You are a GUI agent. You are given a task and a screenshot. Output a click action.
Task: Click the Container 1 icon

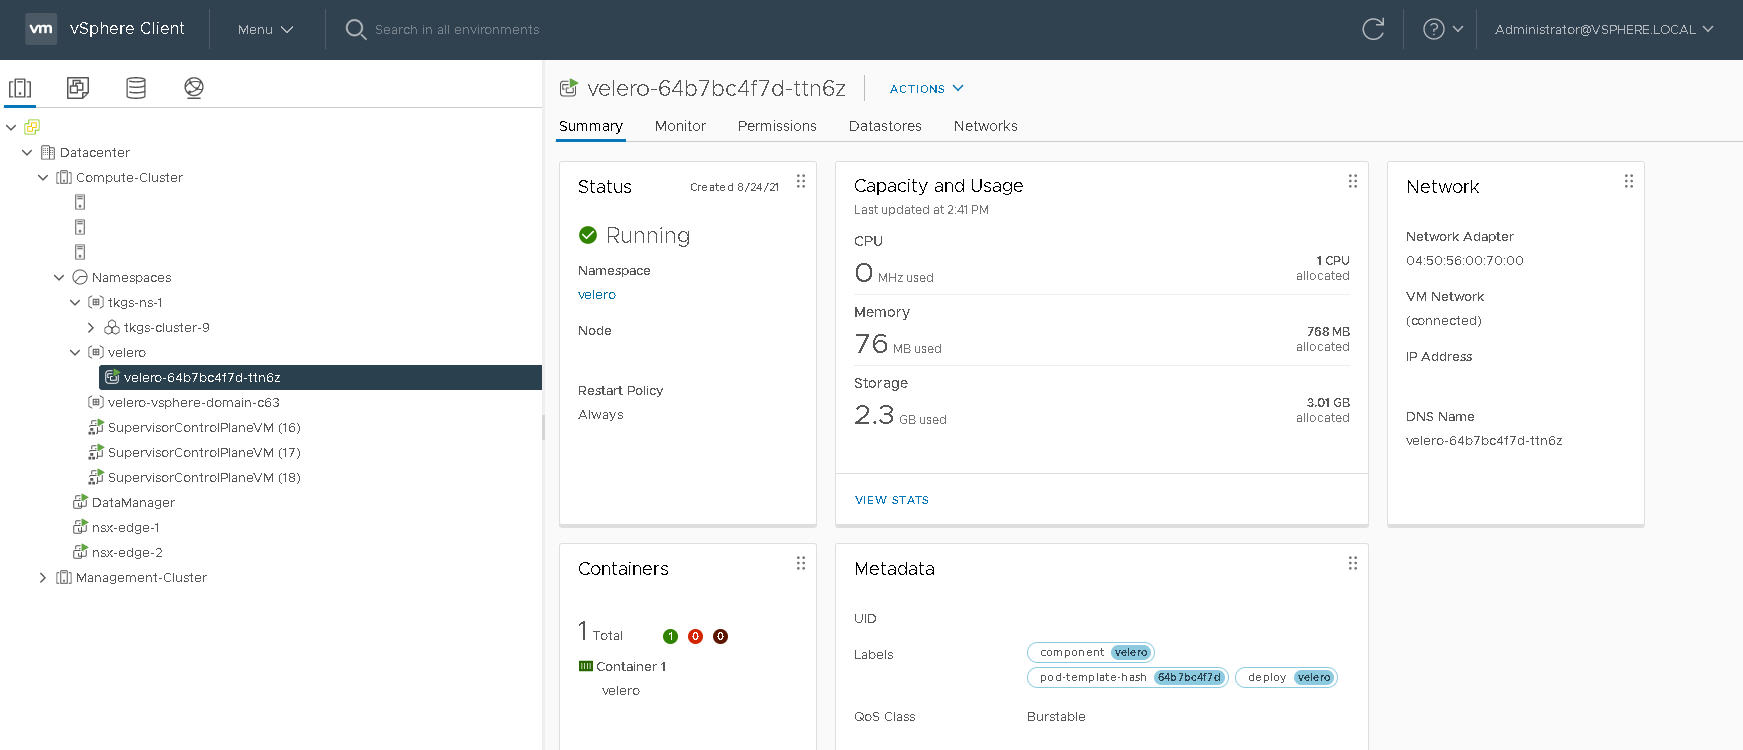586,666
